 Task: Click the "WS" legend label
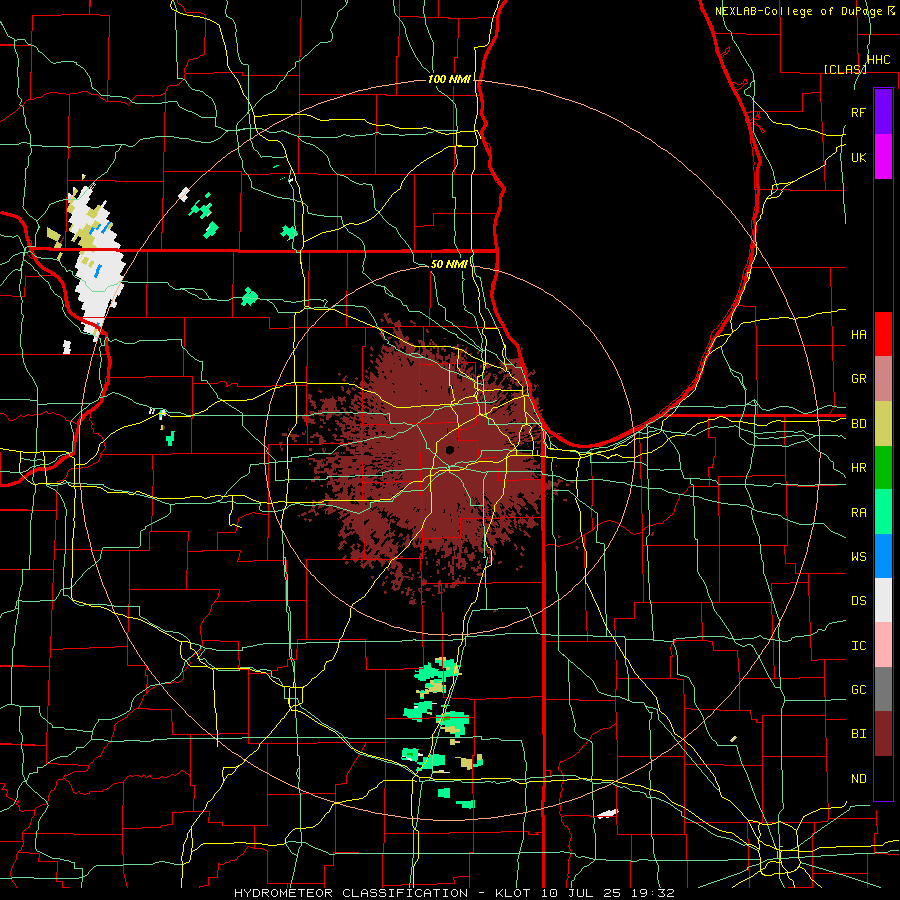(x=858, y=557)
